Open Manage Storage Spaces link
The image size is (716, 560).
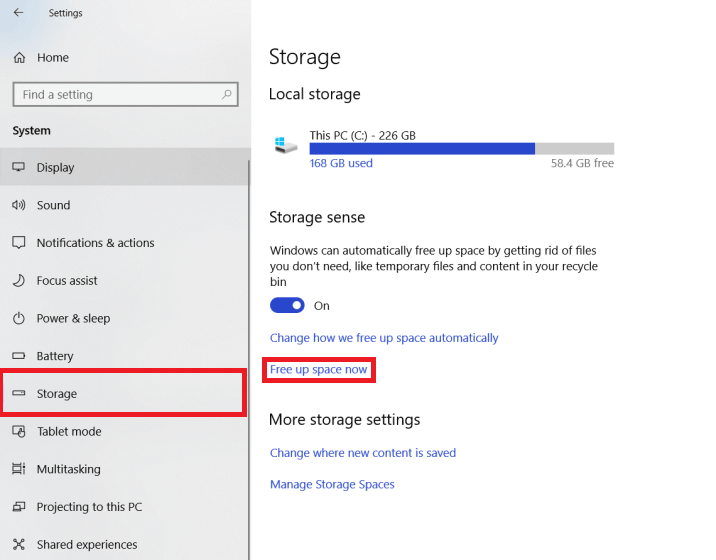332,484
